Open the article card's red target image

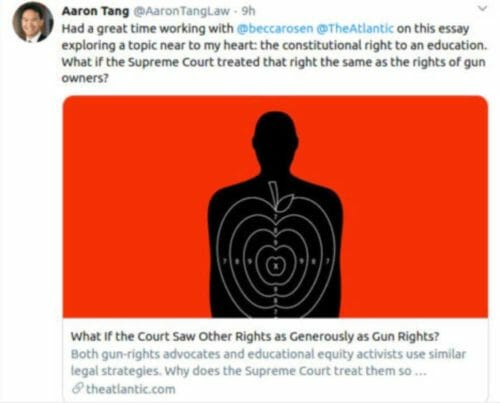click(x=275, y=206)
